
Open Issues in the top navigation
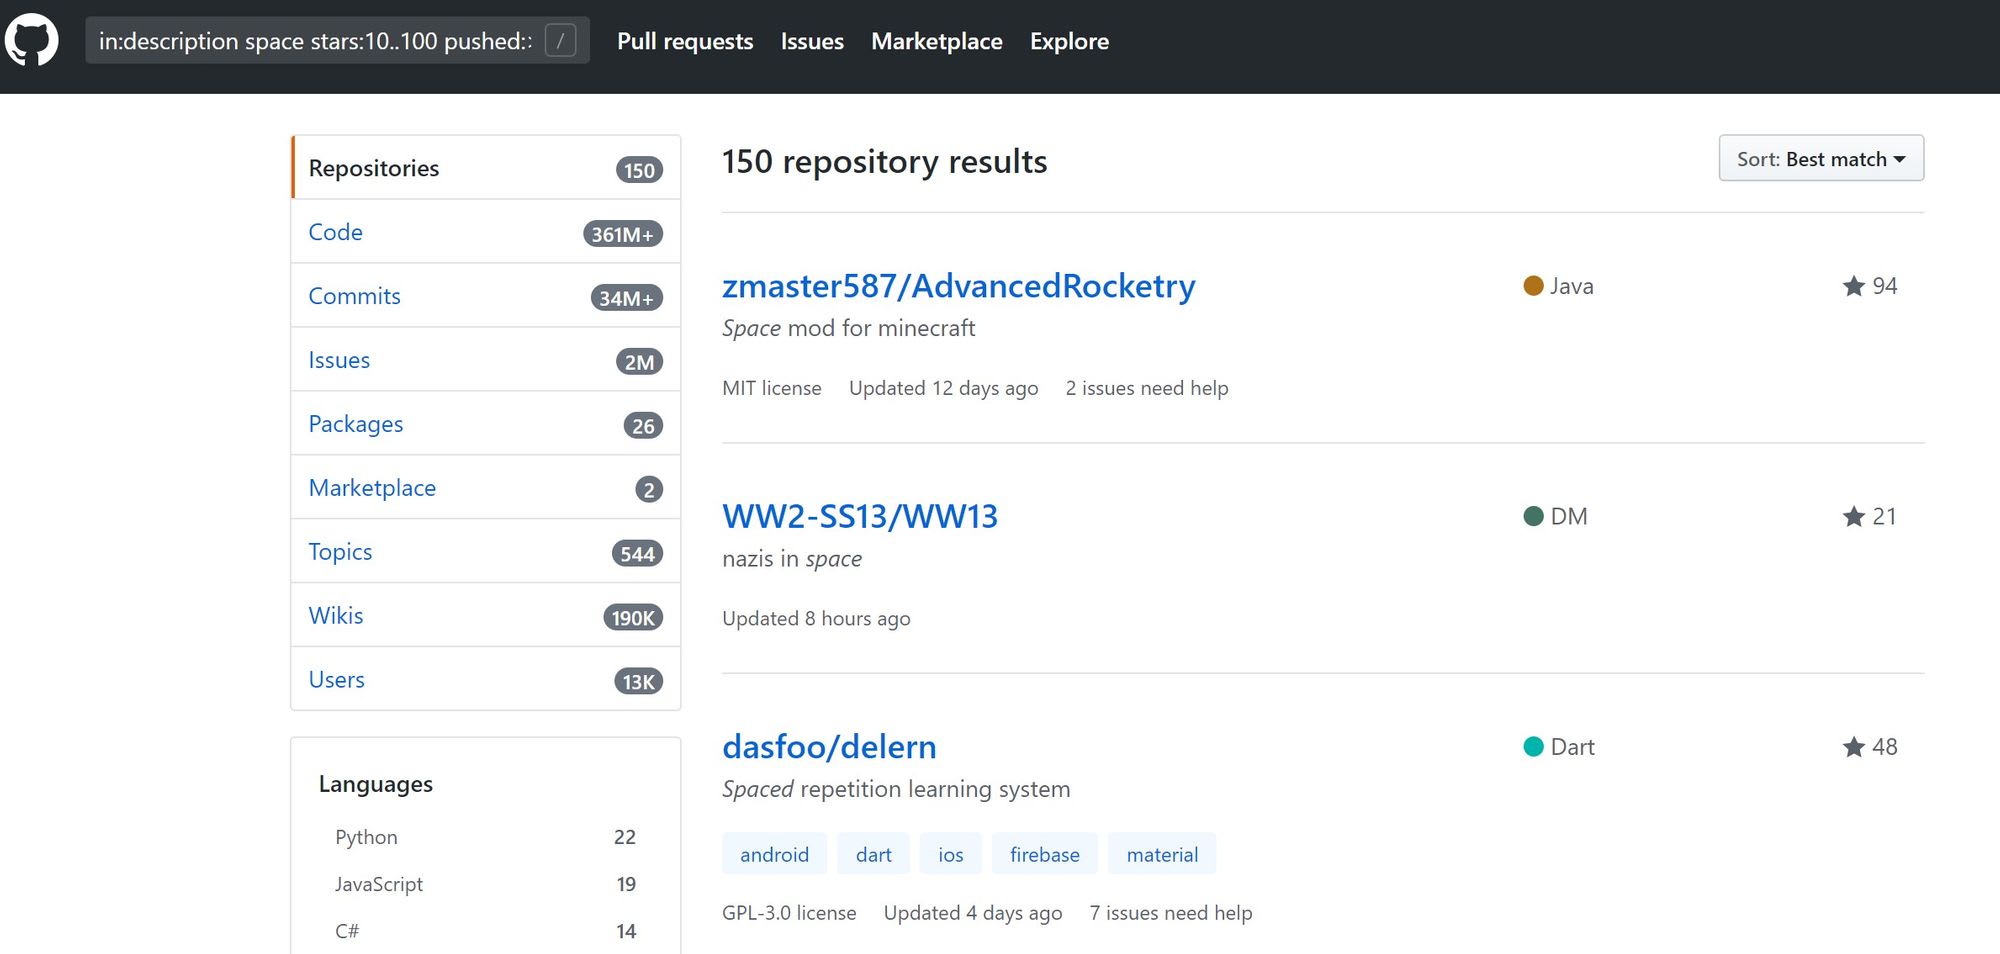(x=812, y=41)
